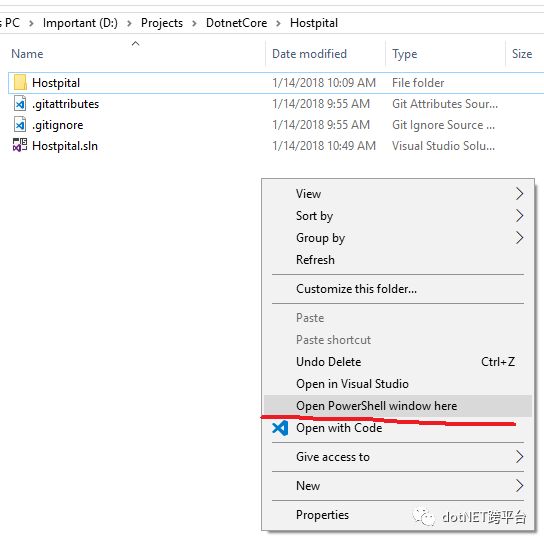Expand the View submenu arrow
Screen dimensions: 544x542
tap(519, 194)
